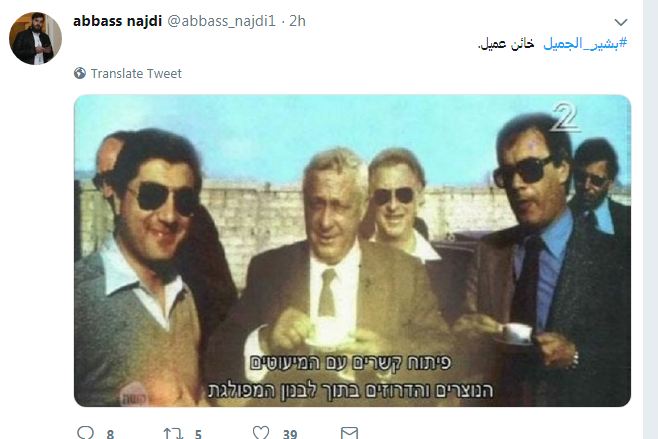Retweet using the retweet arrows icon
The height and width of the screenshot is (439, 658).
[x=173, y=433]
